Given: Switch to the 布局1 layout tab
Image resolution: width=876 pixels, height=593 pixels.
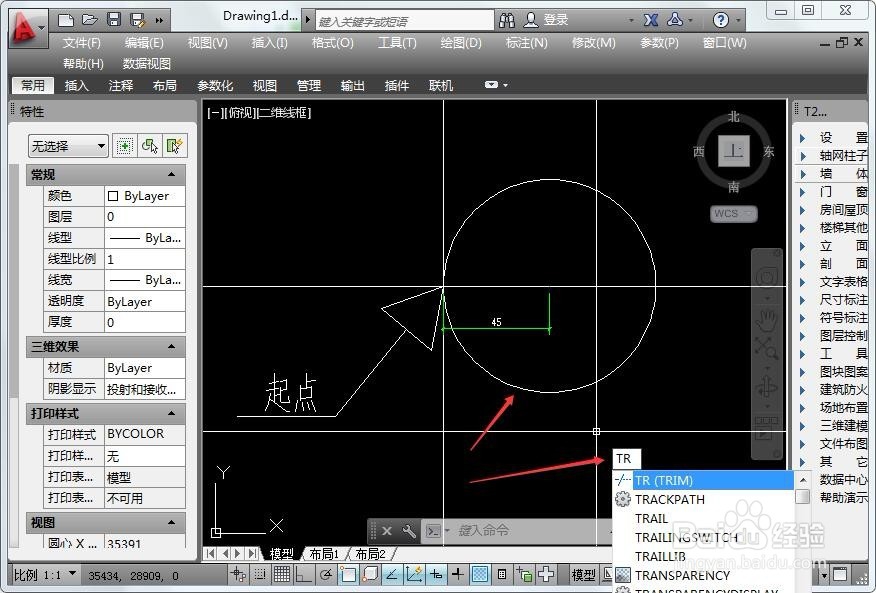Looking at the screenshot, I should tap(324, 554).
